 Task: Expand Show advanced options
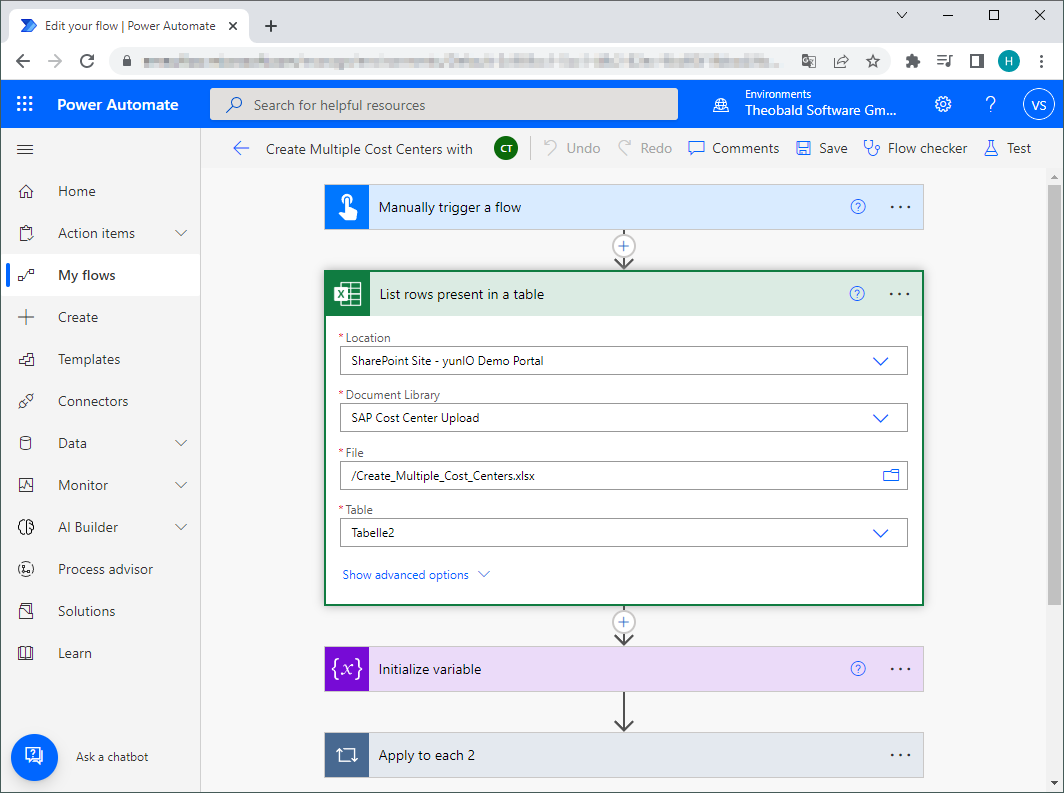415,575
